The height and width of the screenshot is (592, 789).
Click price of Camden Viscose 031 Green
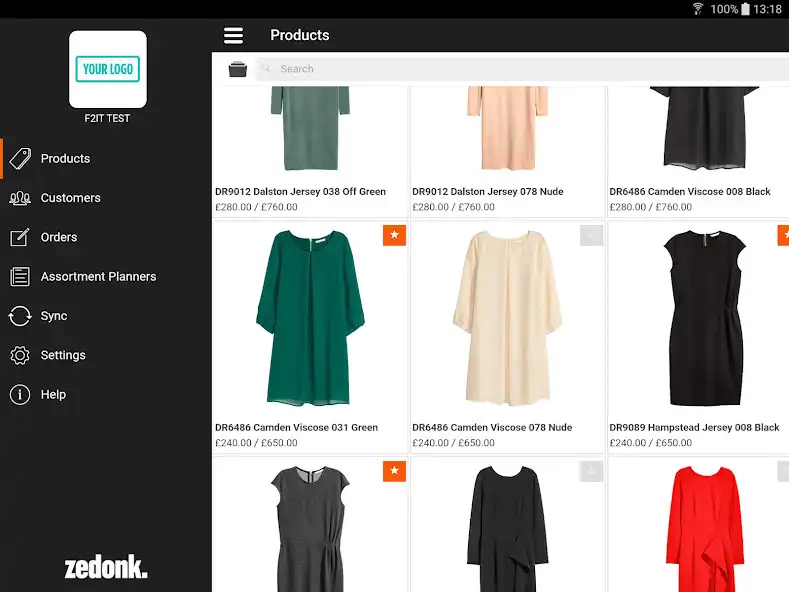(x=256, y=443)
